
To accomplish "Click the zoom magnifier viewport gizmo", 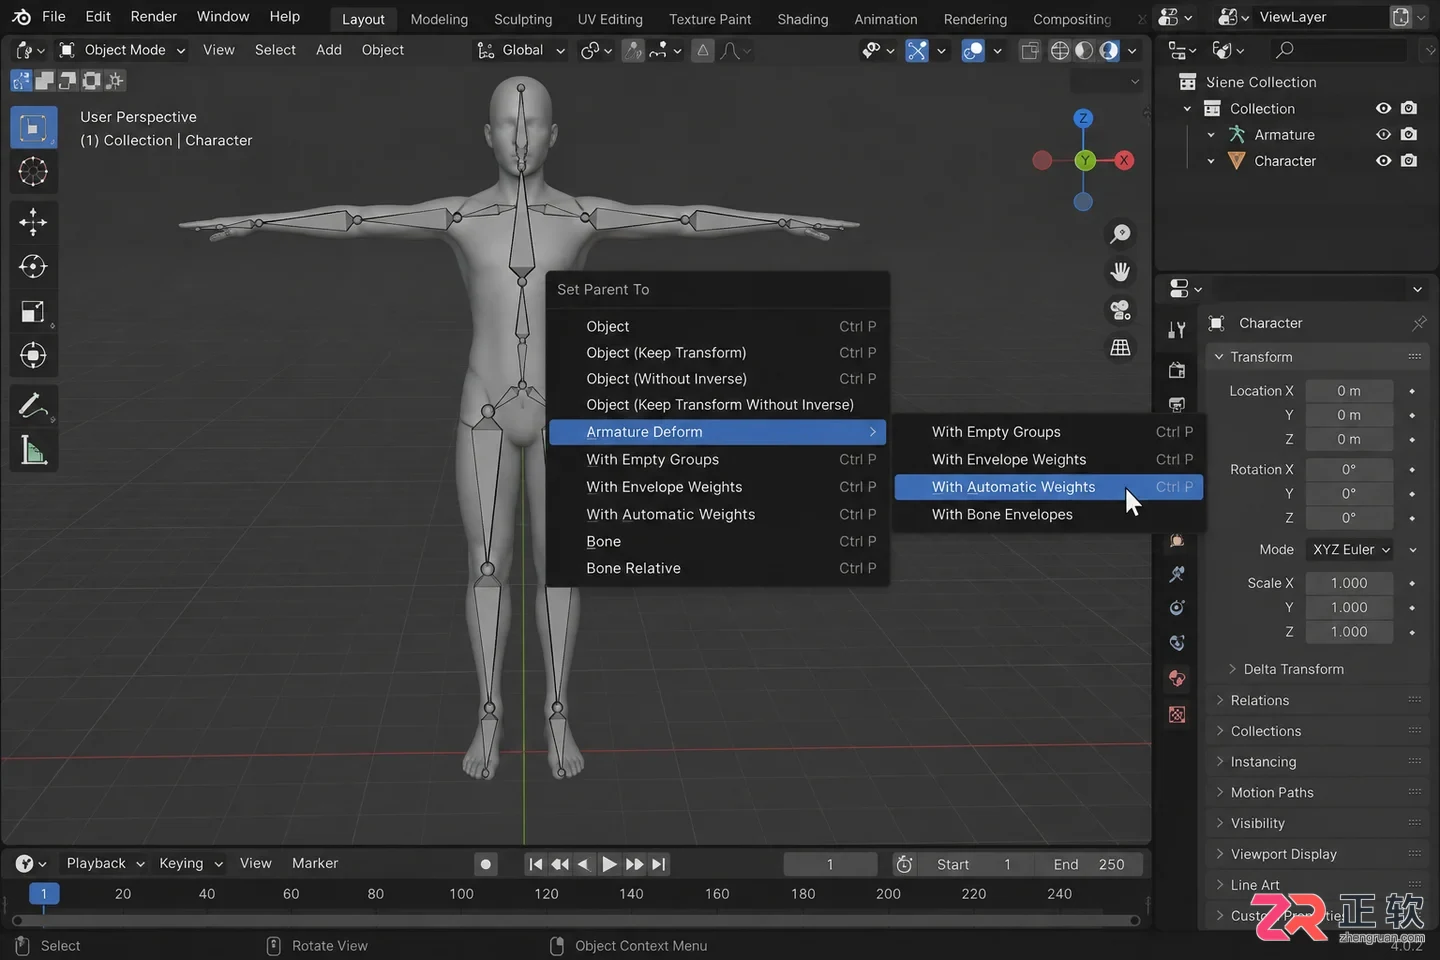I will click(1120, 234).
